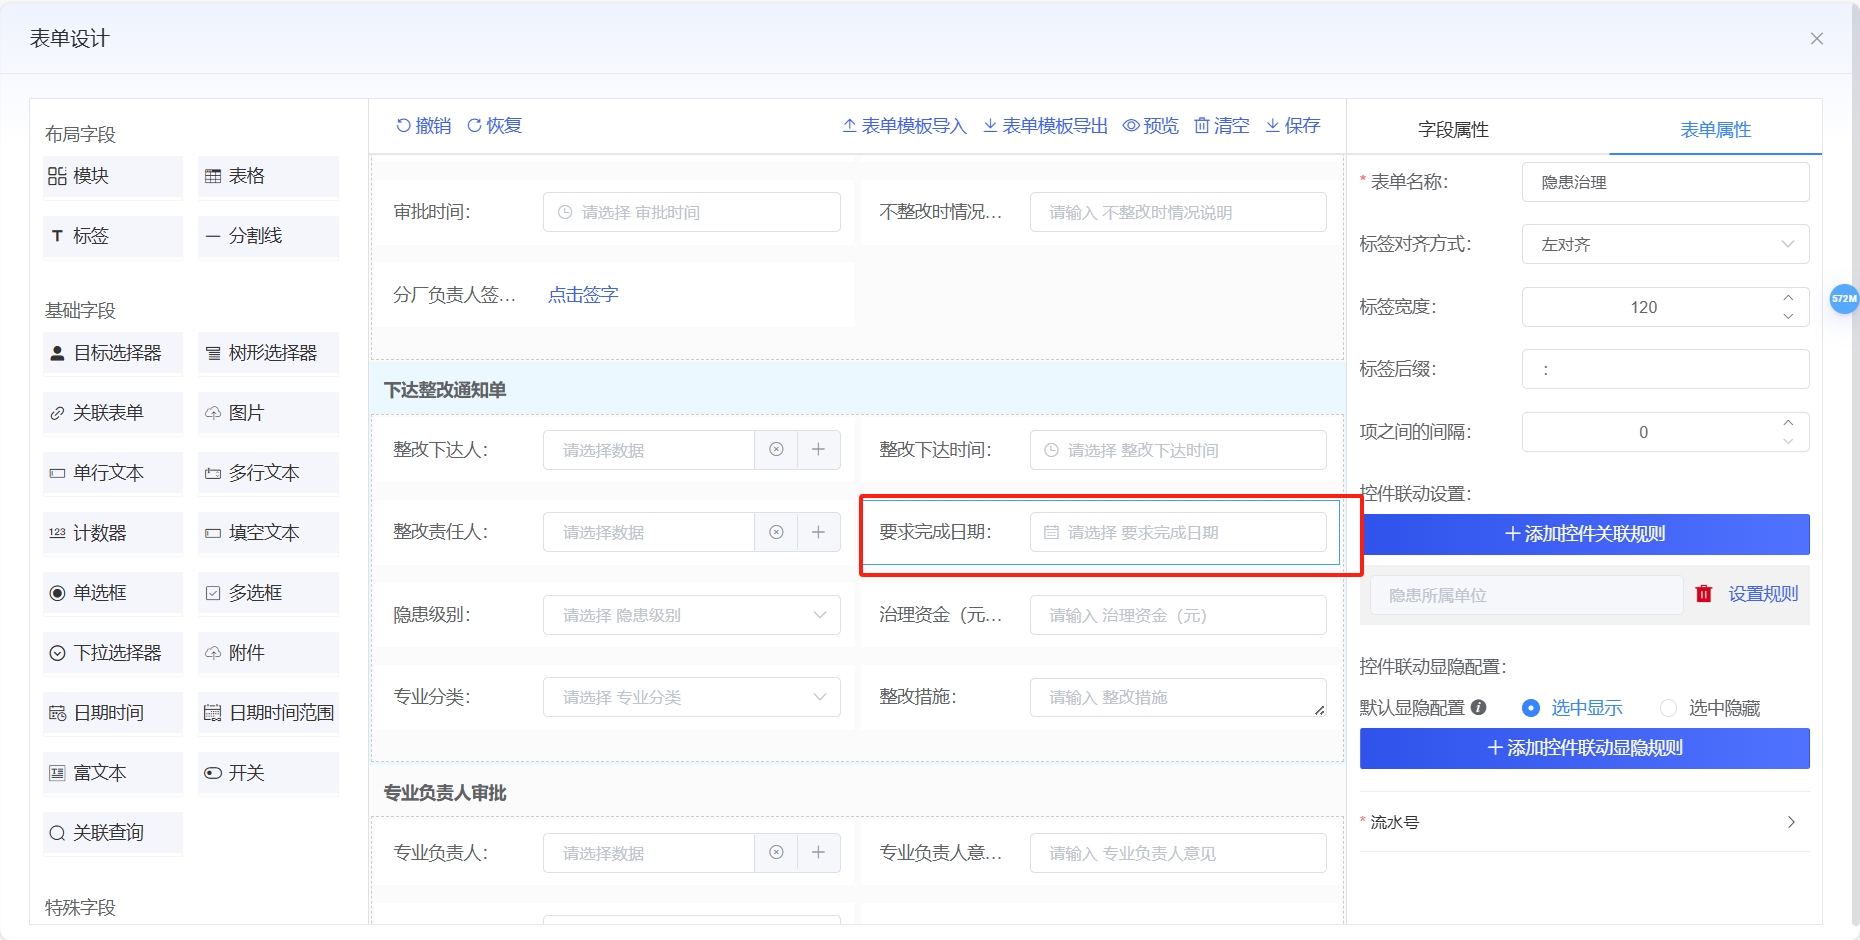This screenshot has height=940, width=1860.
Task: Focus the 整改措施 text area
Action: 1178,697
